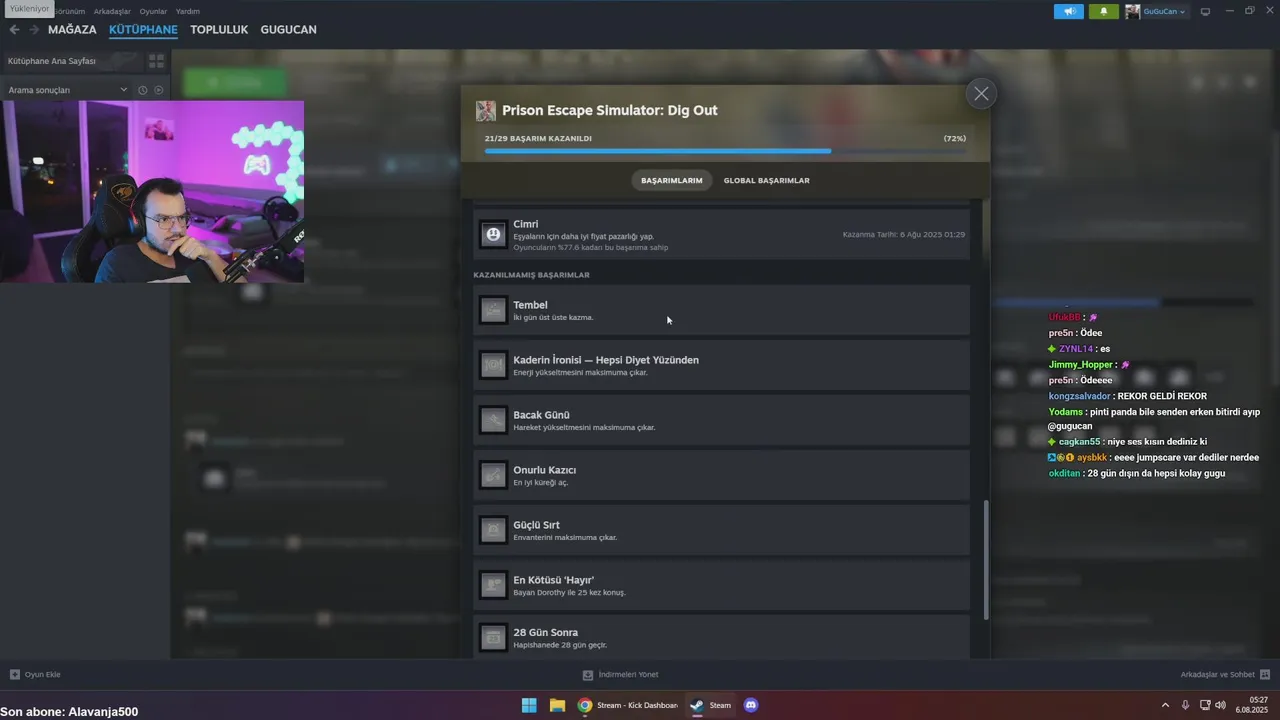1280x720 pixels.
Task: Switch library to grid view icon
Action: (156, 61)
